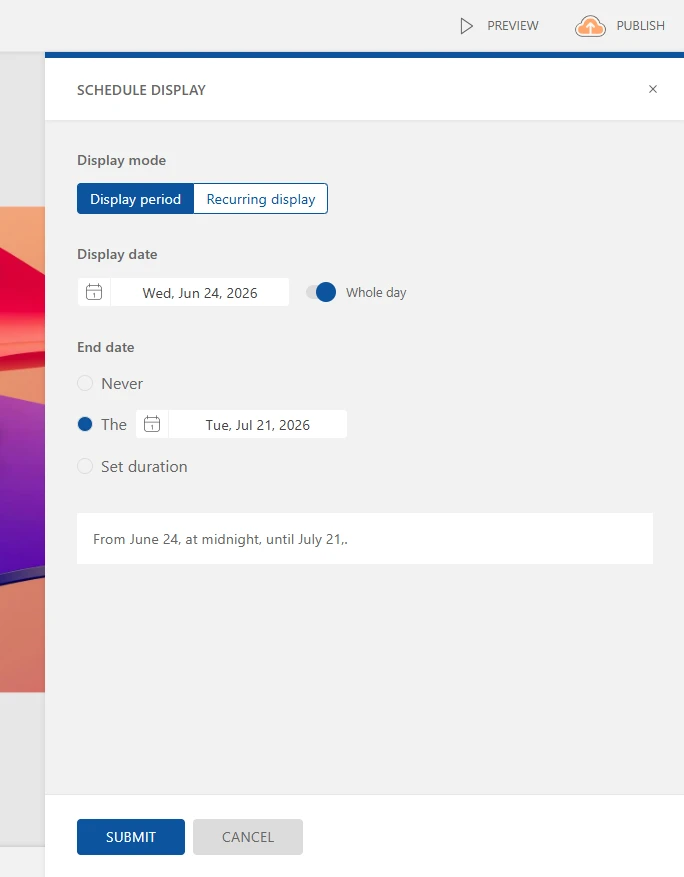Select the Never end date option

point(85,383)
